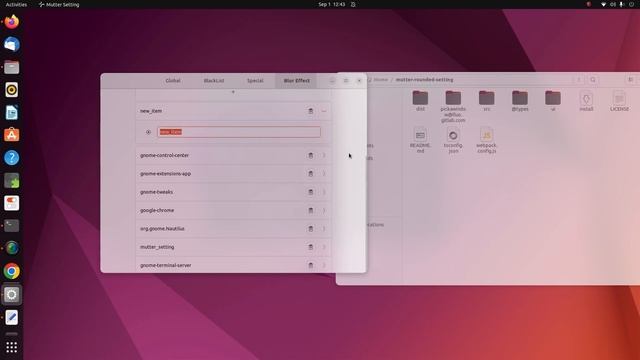This screenshot has height=360, width=640.
Task: Show all applications grid
Action: 11,347
